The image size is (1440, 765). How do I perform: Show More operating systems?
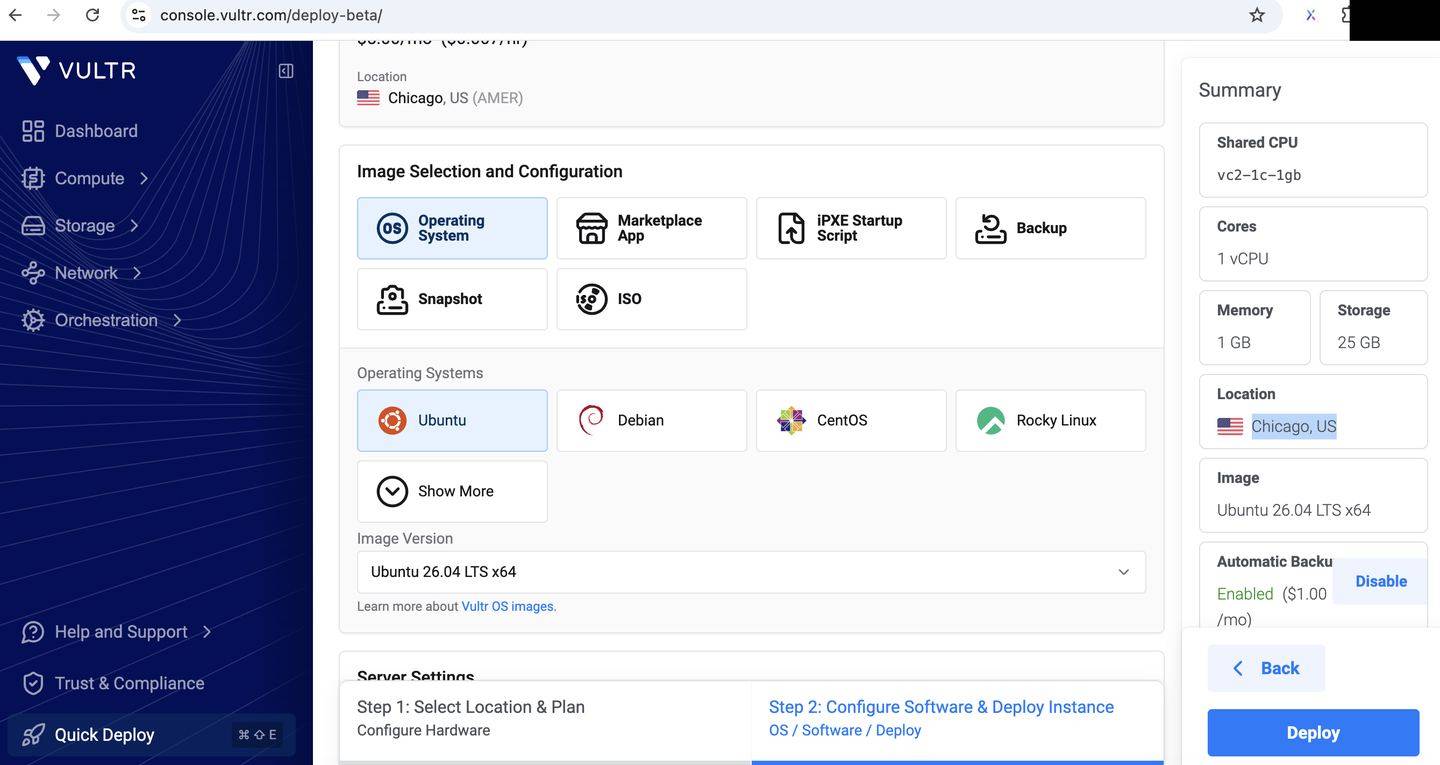click(452, 492)
